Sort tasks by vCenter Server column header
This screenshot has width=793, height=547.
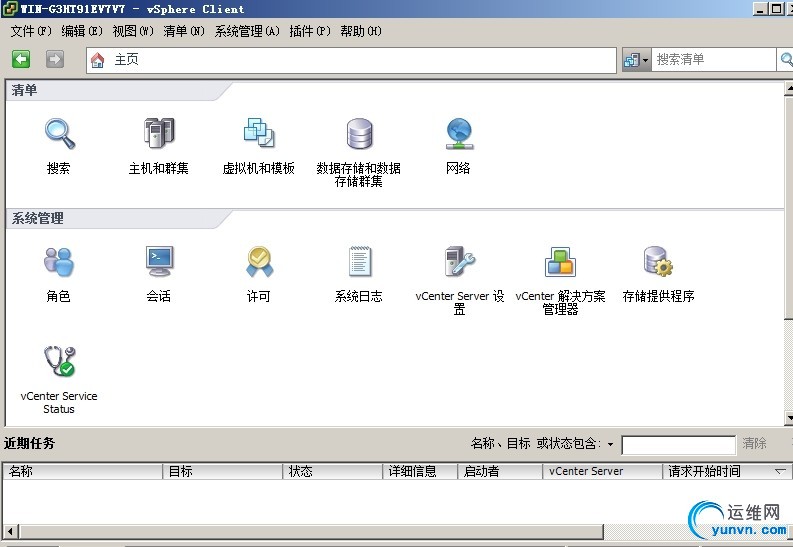click(x=603, y=471)
